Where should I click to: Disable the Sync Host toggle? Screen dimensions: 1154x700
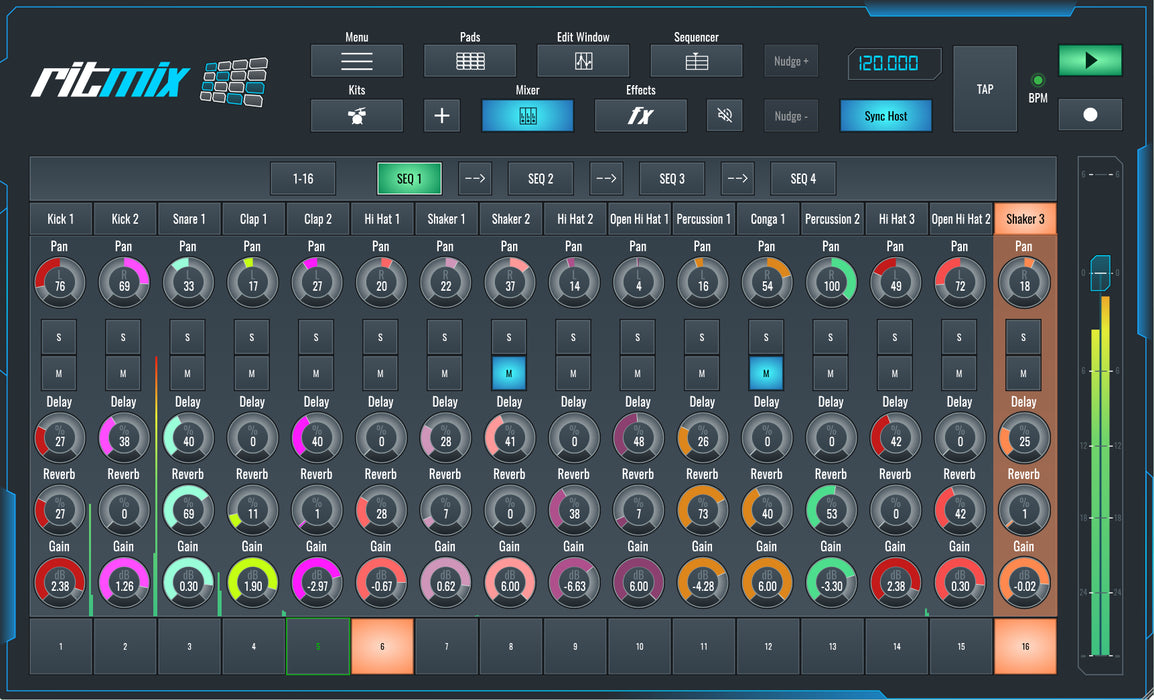885,116
